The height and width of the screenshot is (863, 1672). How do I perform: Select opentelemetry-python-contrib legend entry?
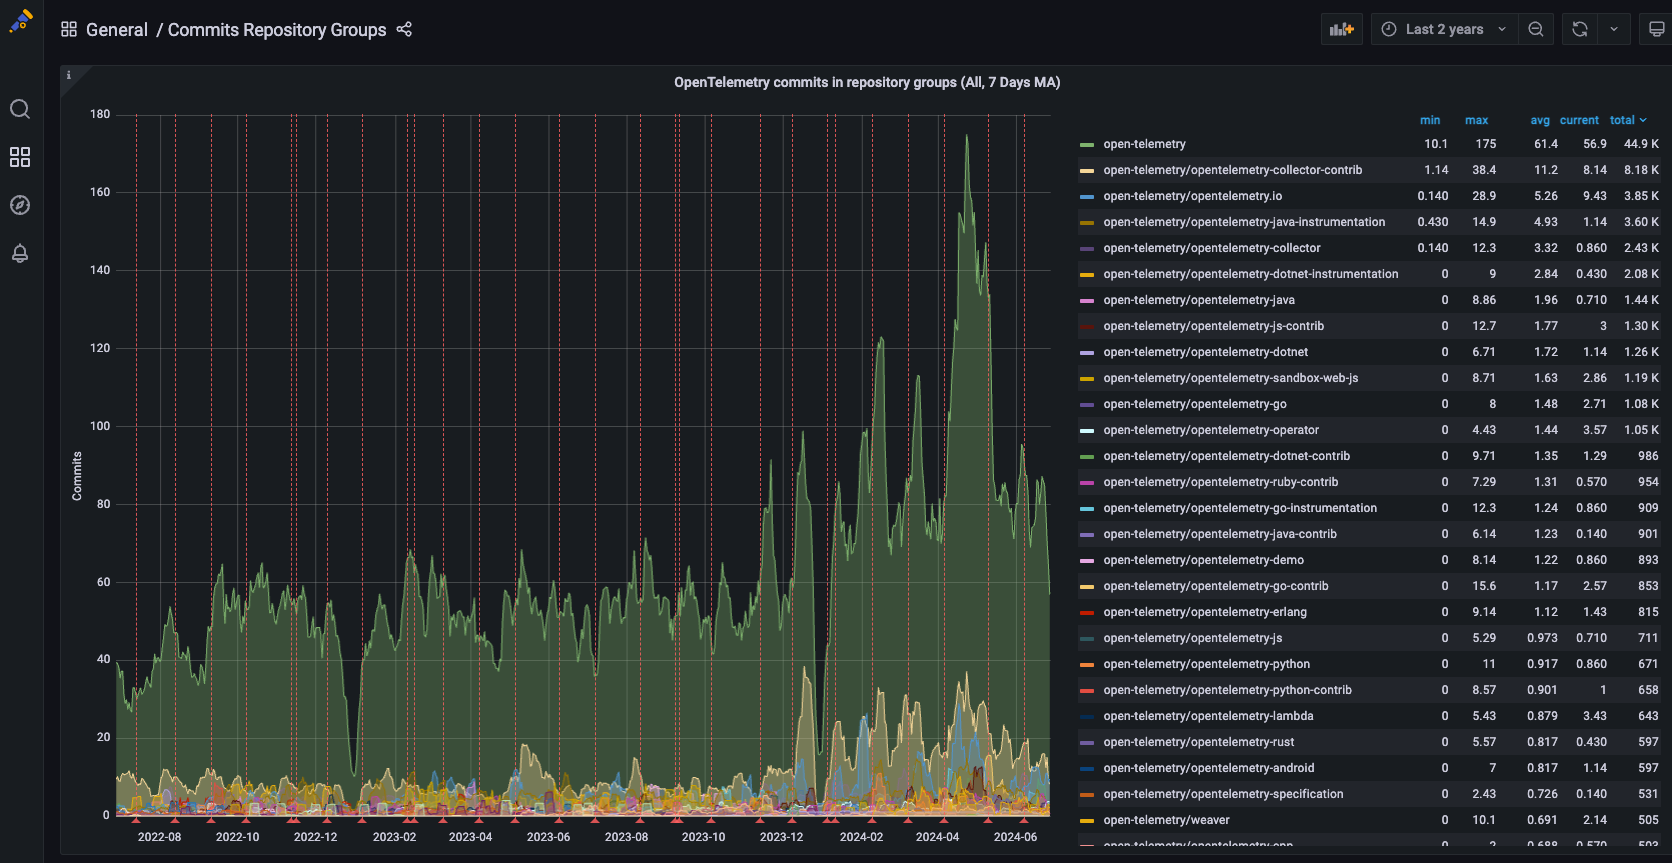click(x=1227, y=690)
